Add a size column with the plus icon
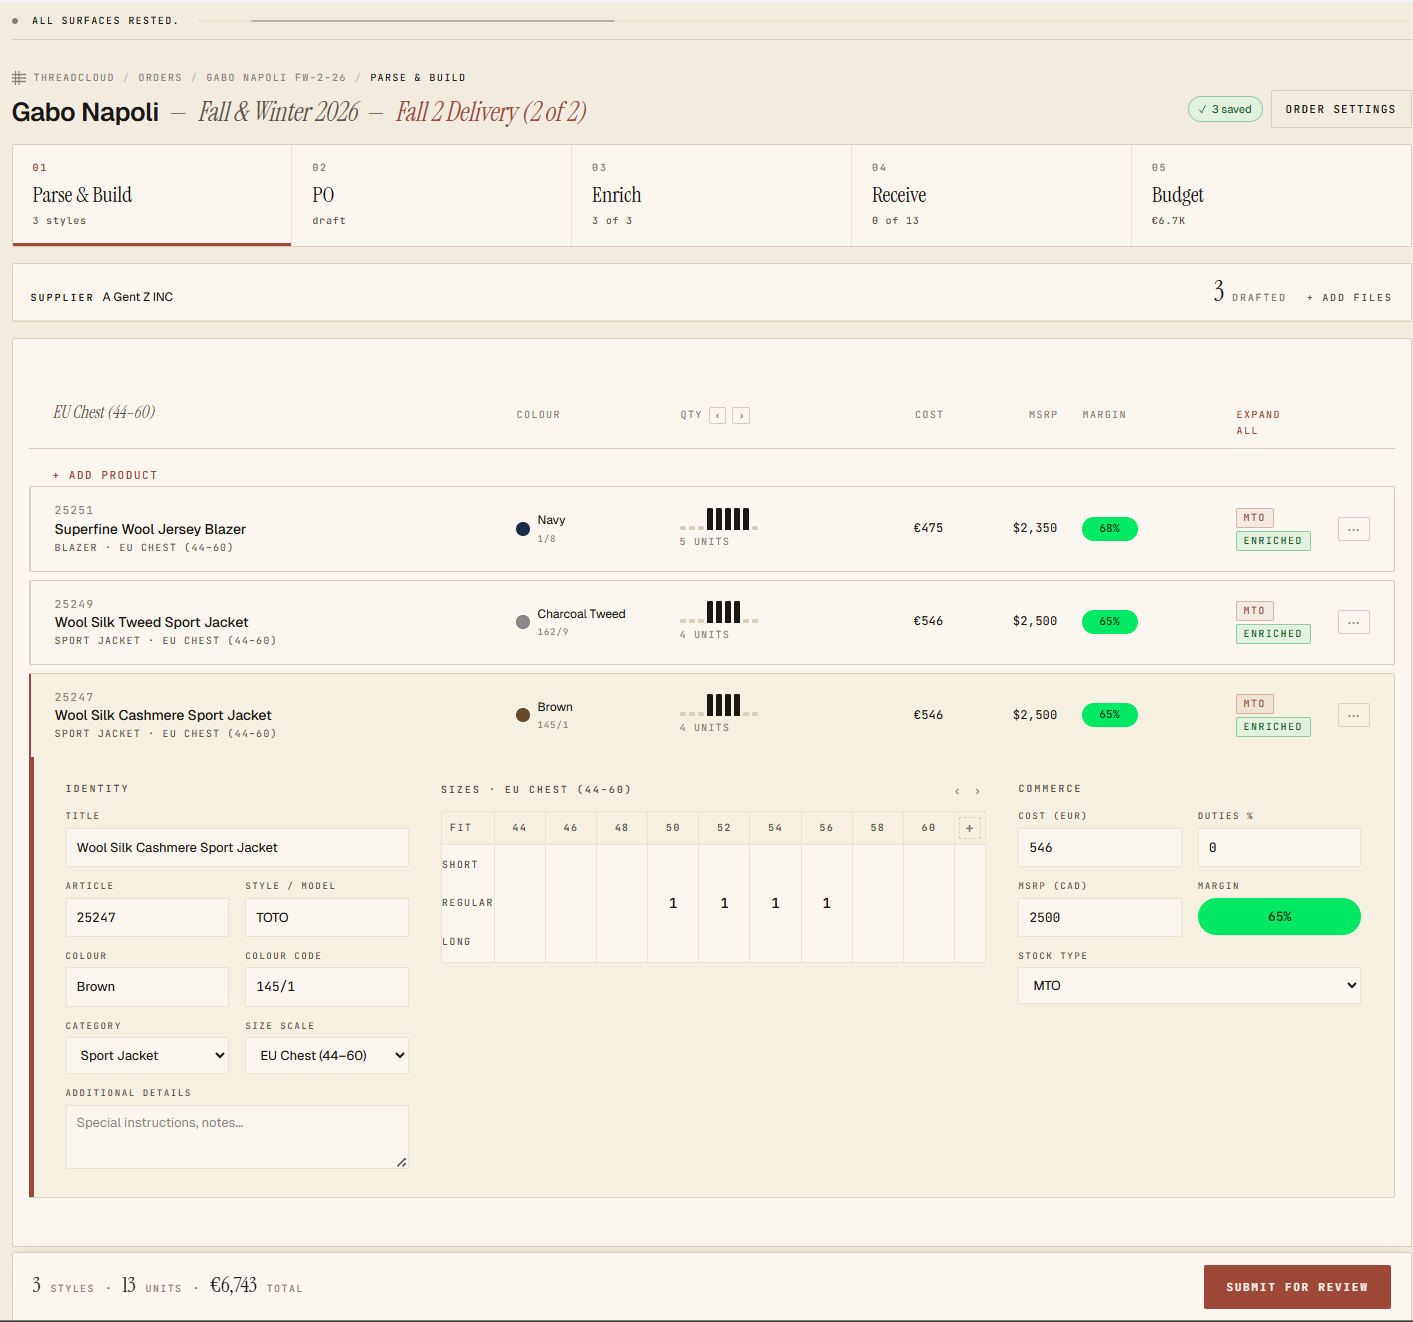1413x1322 pixels. point(970,828)
